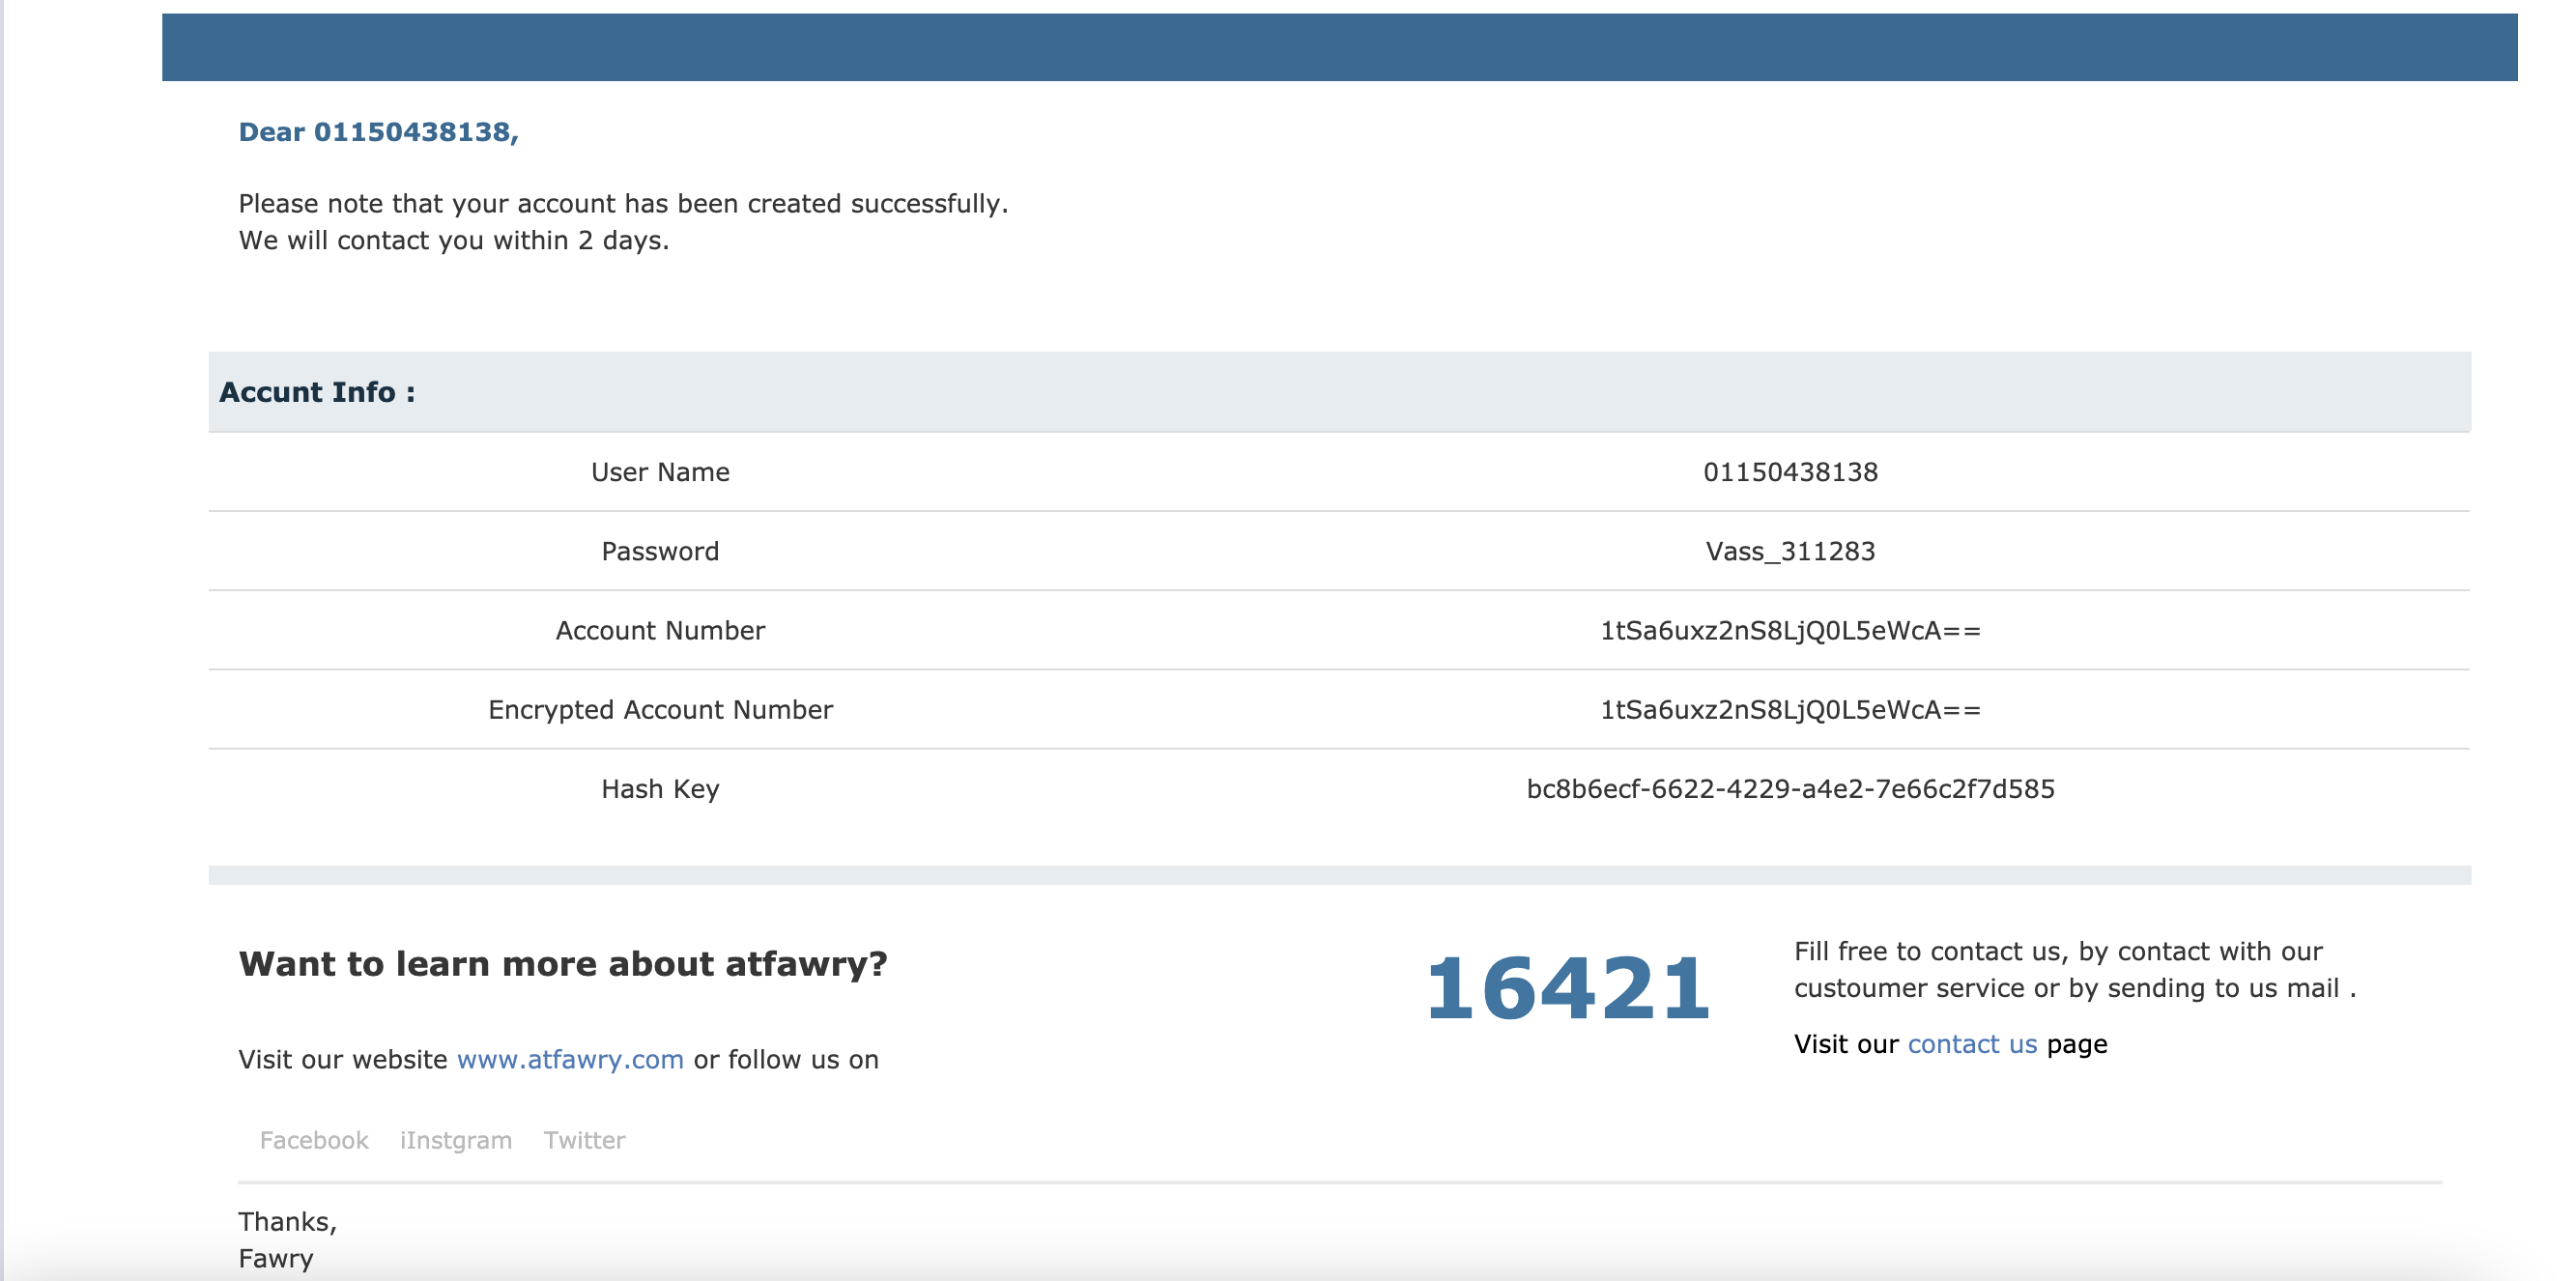Click the Password label

click(x=660, y=551)
